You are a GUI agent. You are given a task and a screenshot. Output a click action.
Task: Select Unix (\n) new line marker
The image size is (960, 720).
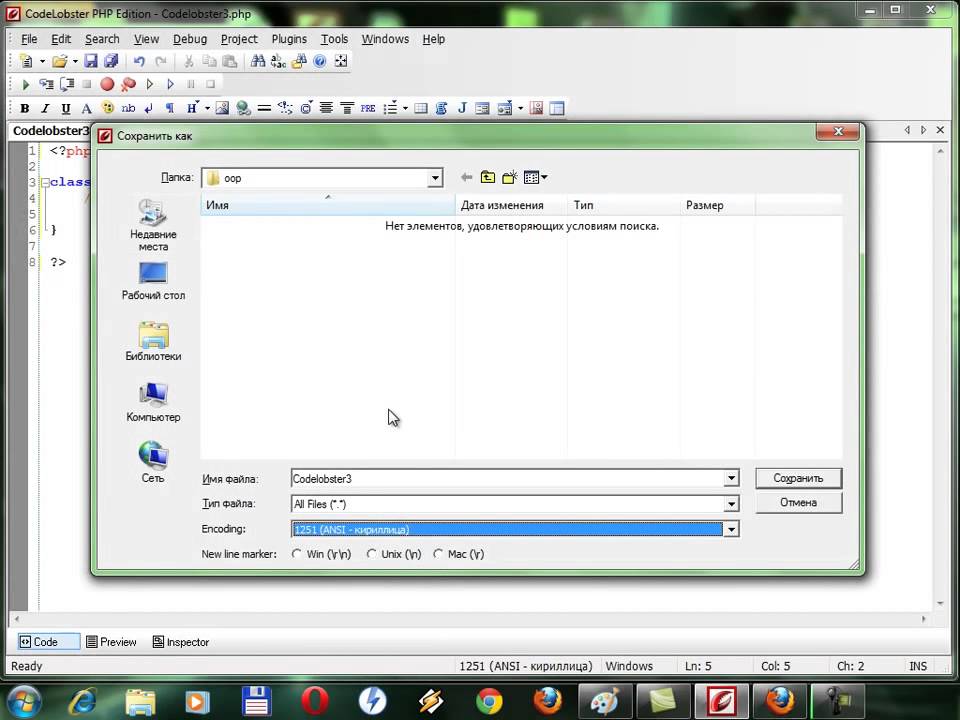[x=371, y=553]
